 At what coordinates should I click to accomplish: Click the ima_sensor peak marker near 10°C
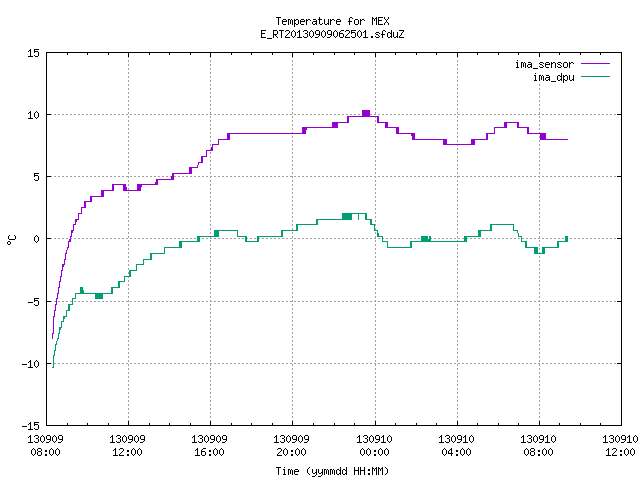pyautogui.click(x=366, y=113)
